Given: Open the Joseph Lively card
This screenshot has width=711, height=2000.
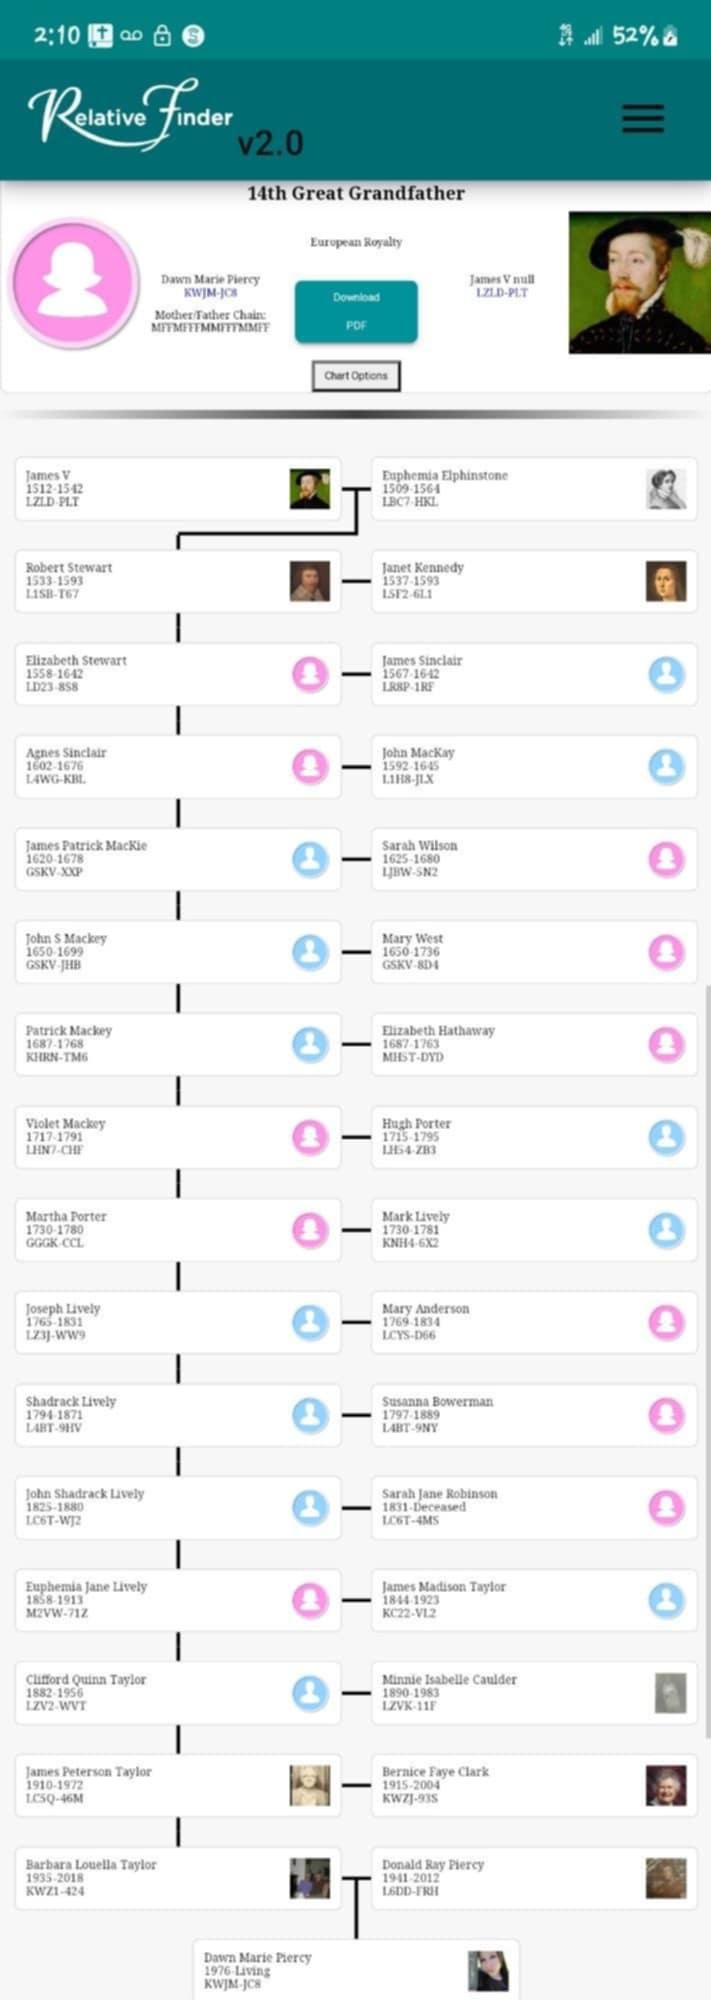Looking at the screenshot, I should pyautogui.click(x=150, y=1322).
